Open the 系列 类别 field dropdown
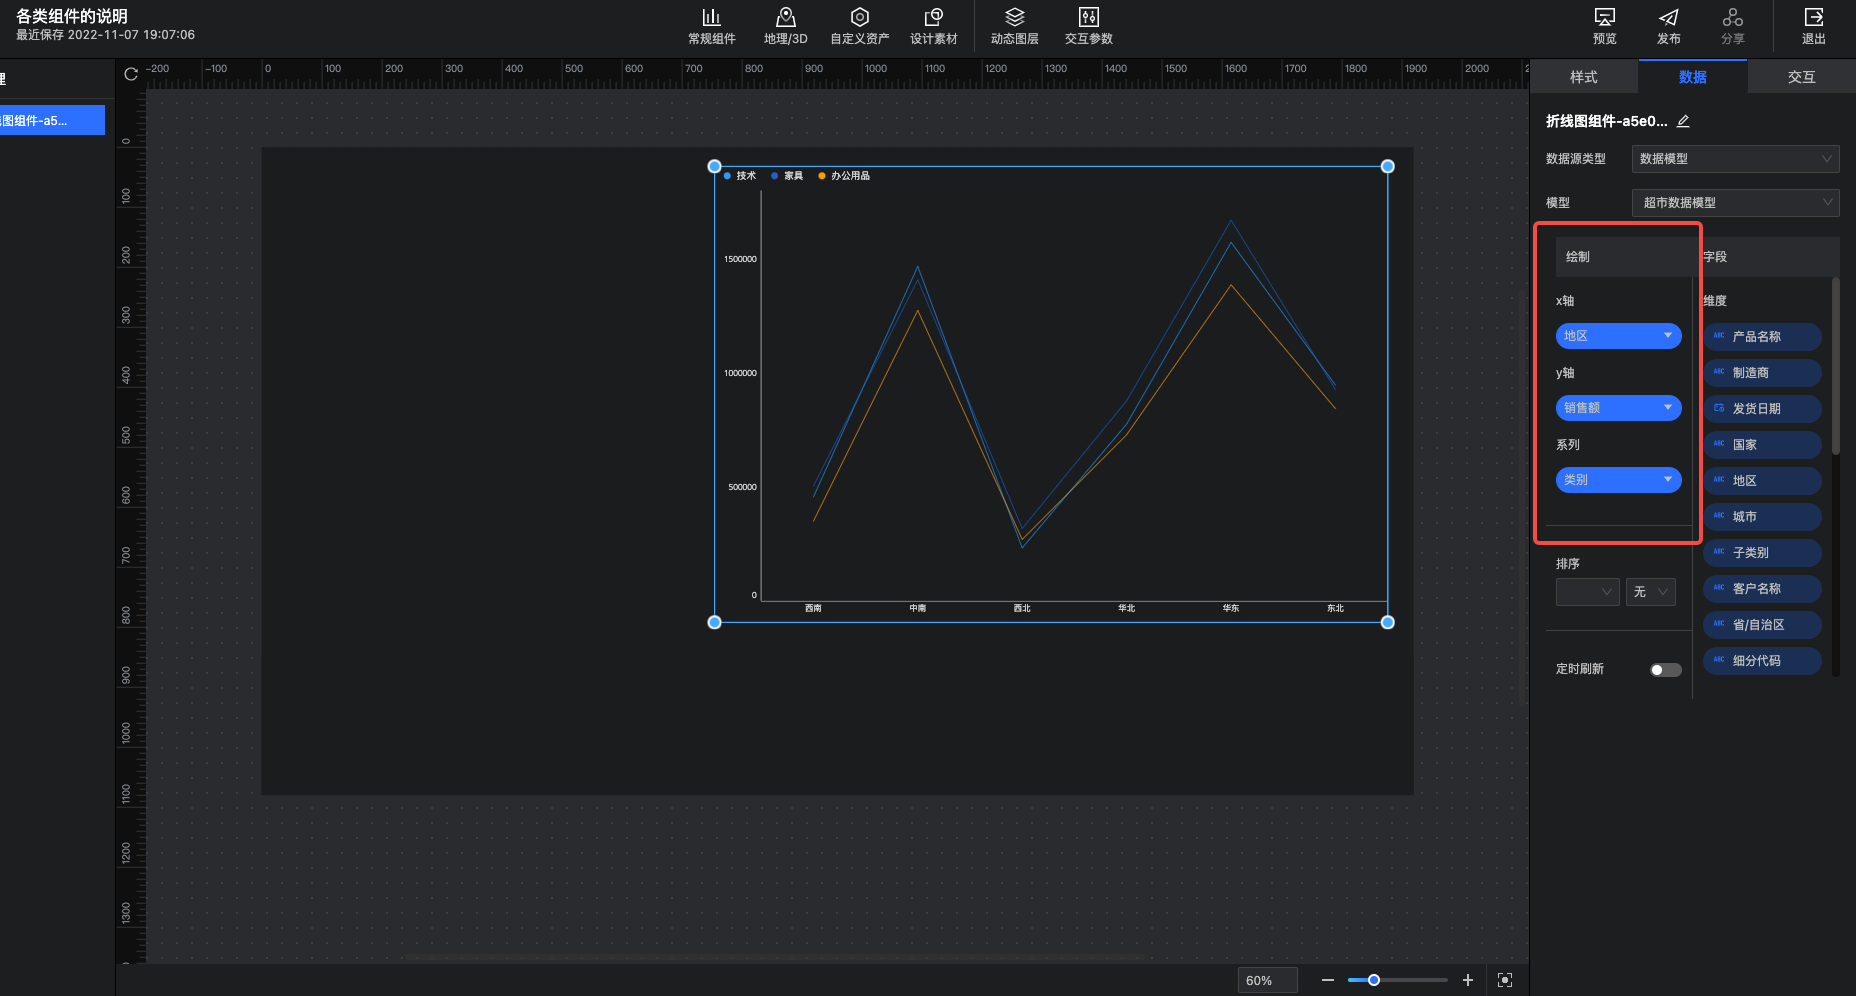The image size is (1856, 996). click(x=1618, y=480)
